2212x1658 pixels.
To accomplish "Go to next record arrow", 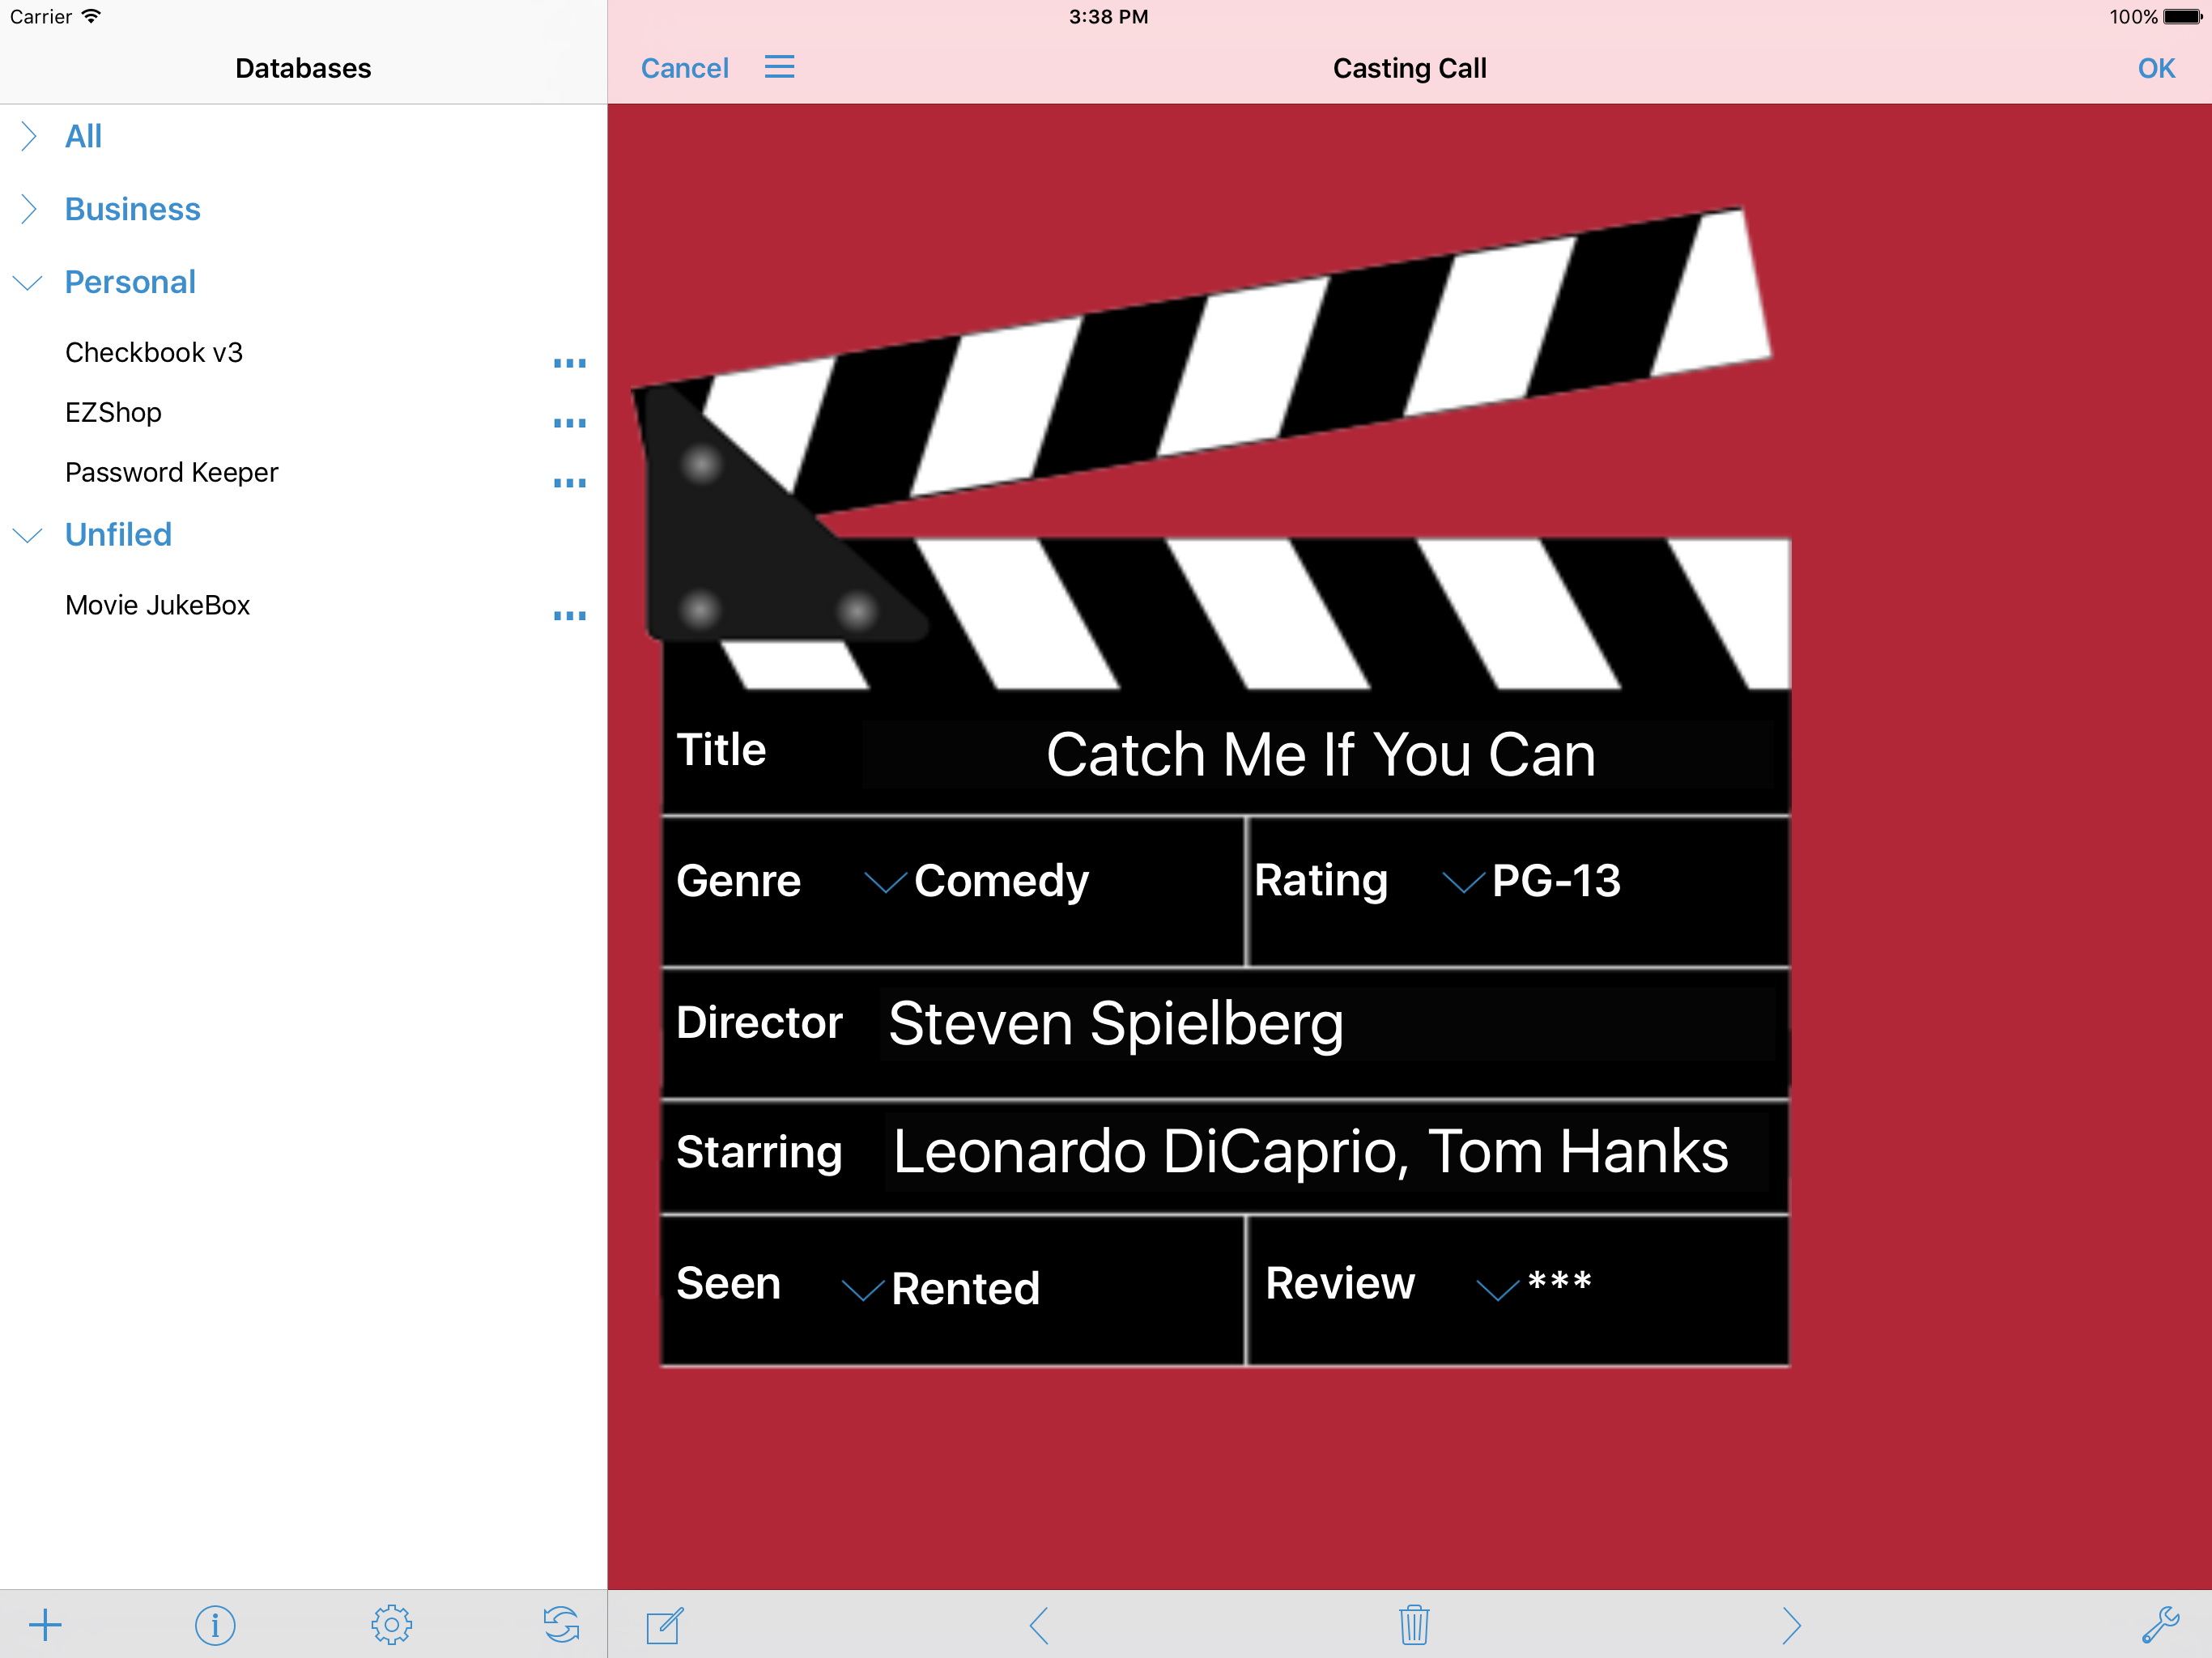I will [1790, 1625].
